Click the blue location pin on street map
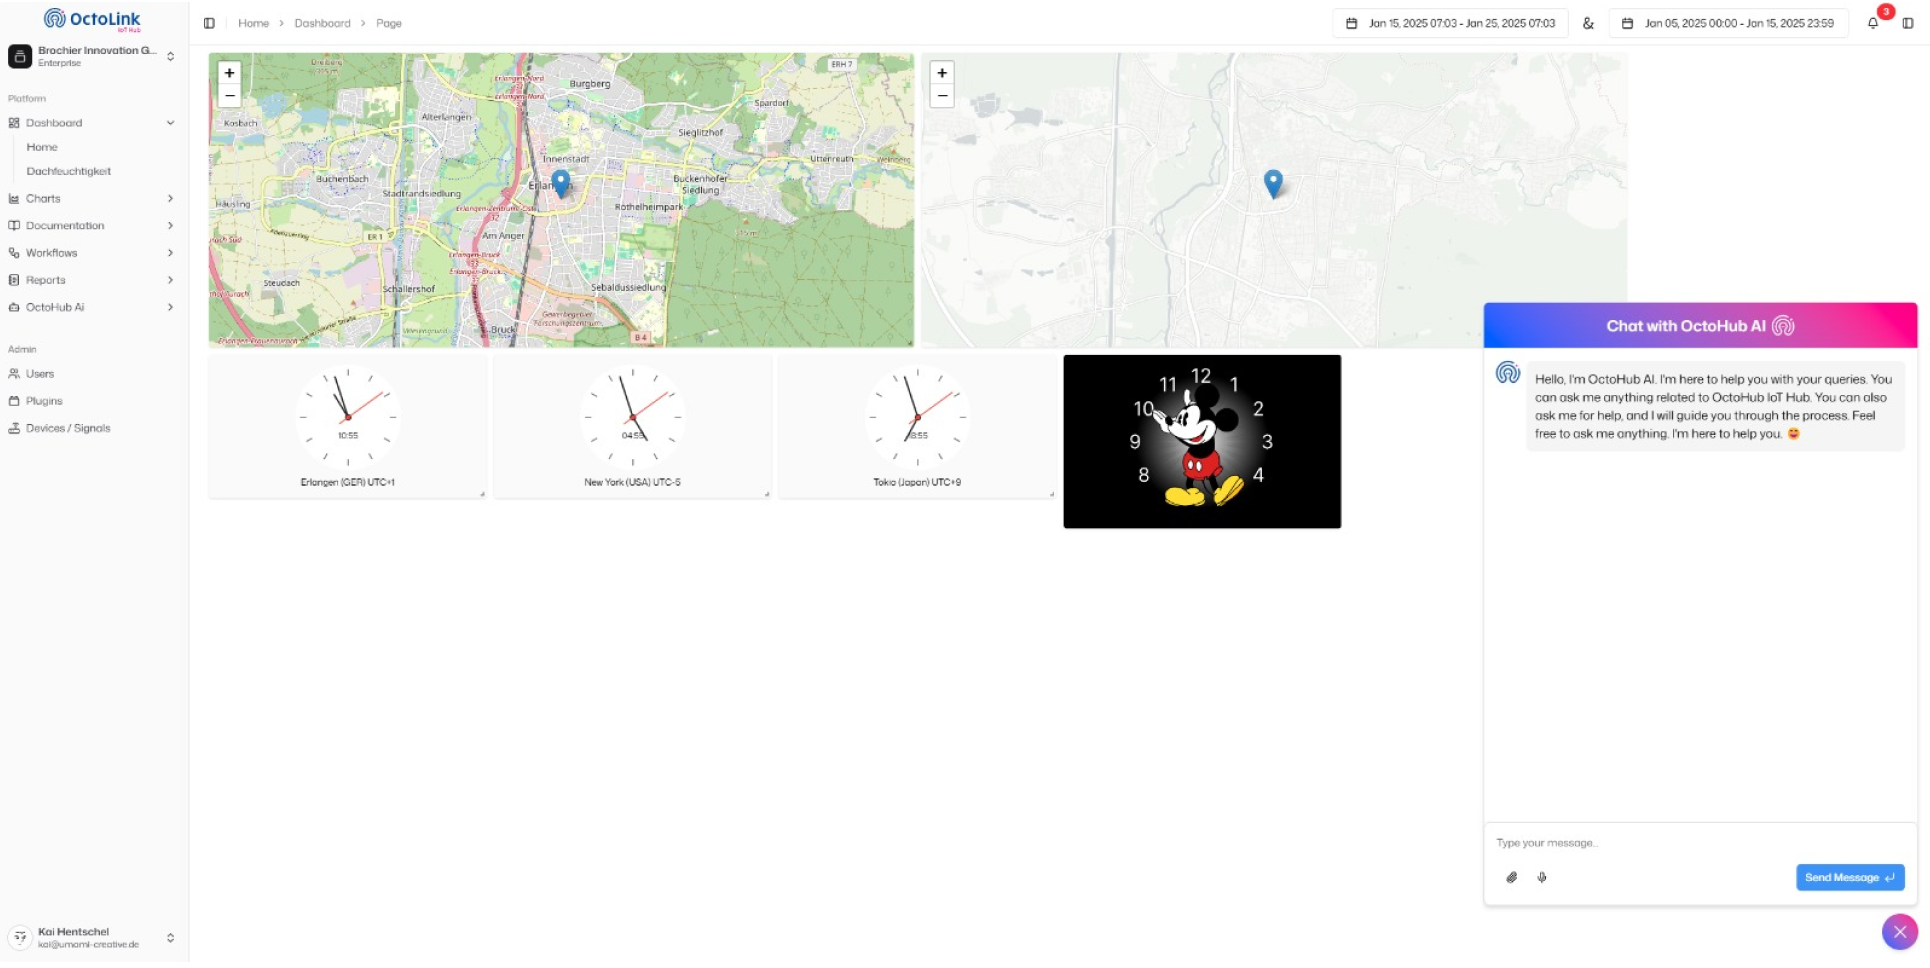The image size is (1930, 968). 561,183
